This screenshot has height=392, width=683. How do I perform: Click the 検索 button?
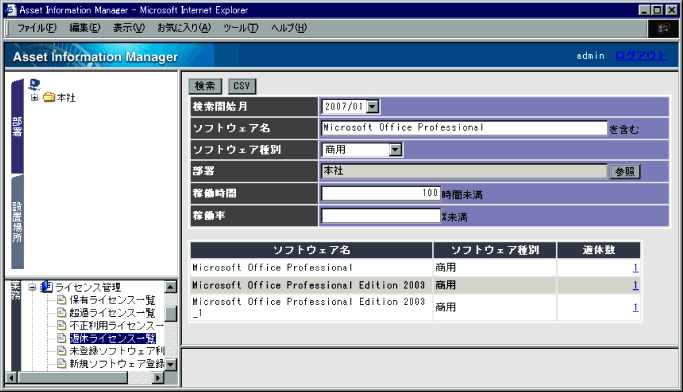pyautogui.click(x=205, y=86)
